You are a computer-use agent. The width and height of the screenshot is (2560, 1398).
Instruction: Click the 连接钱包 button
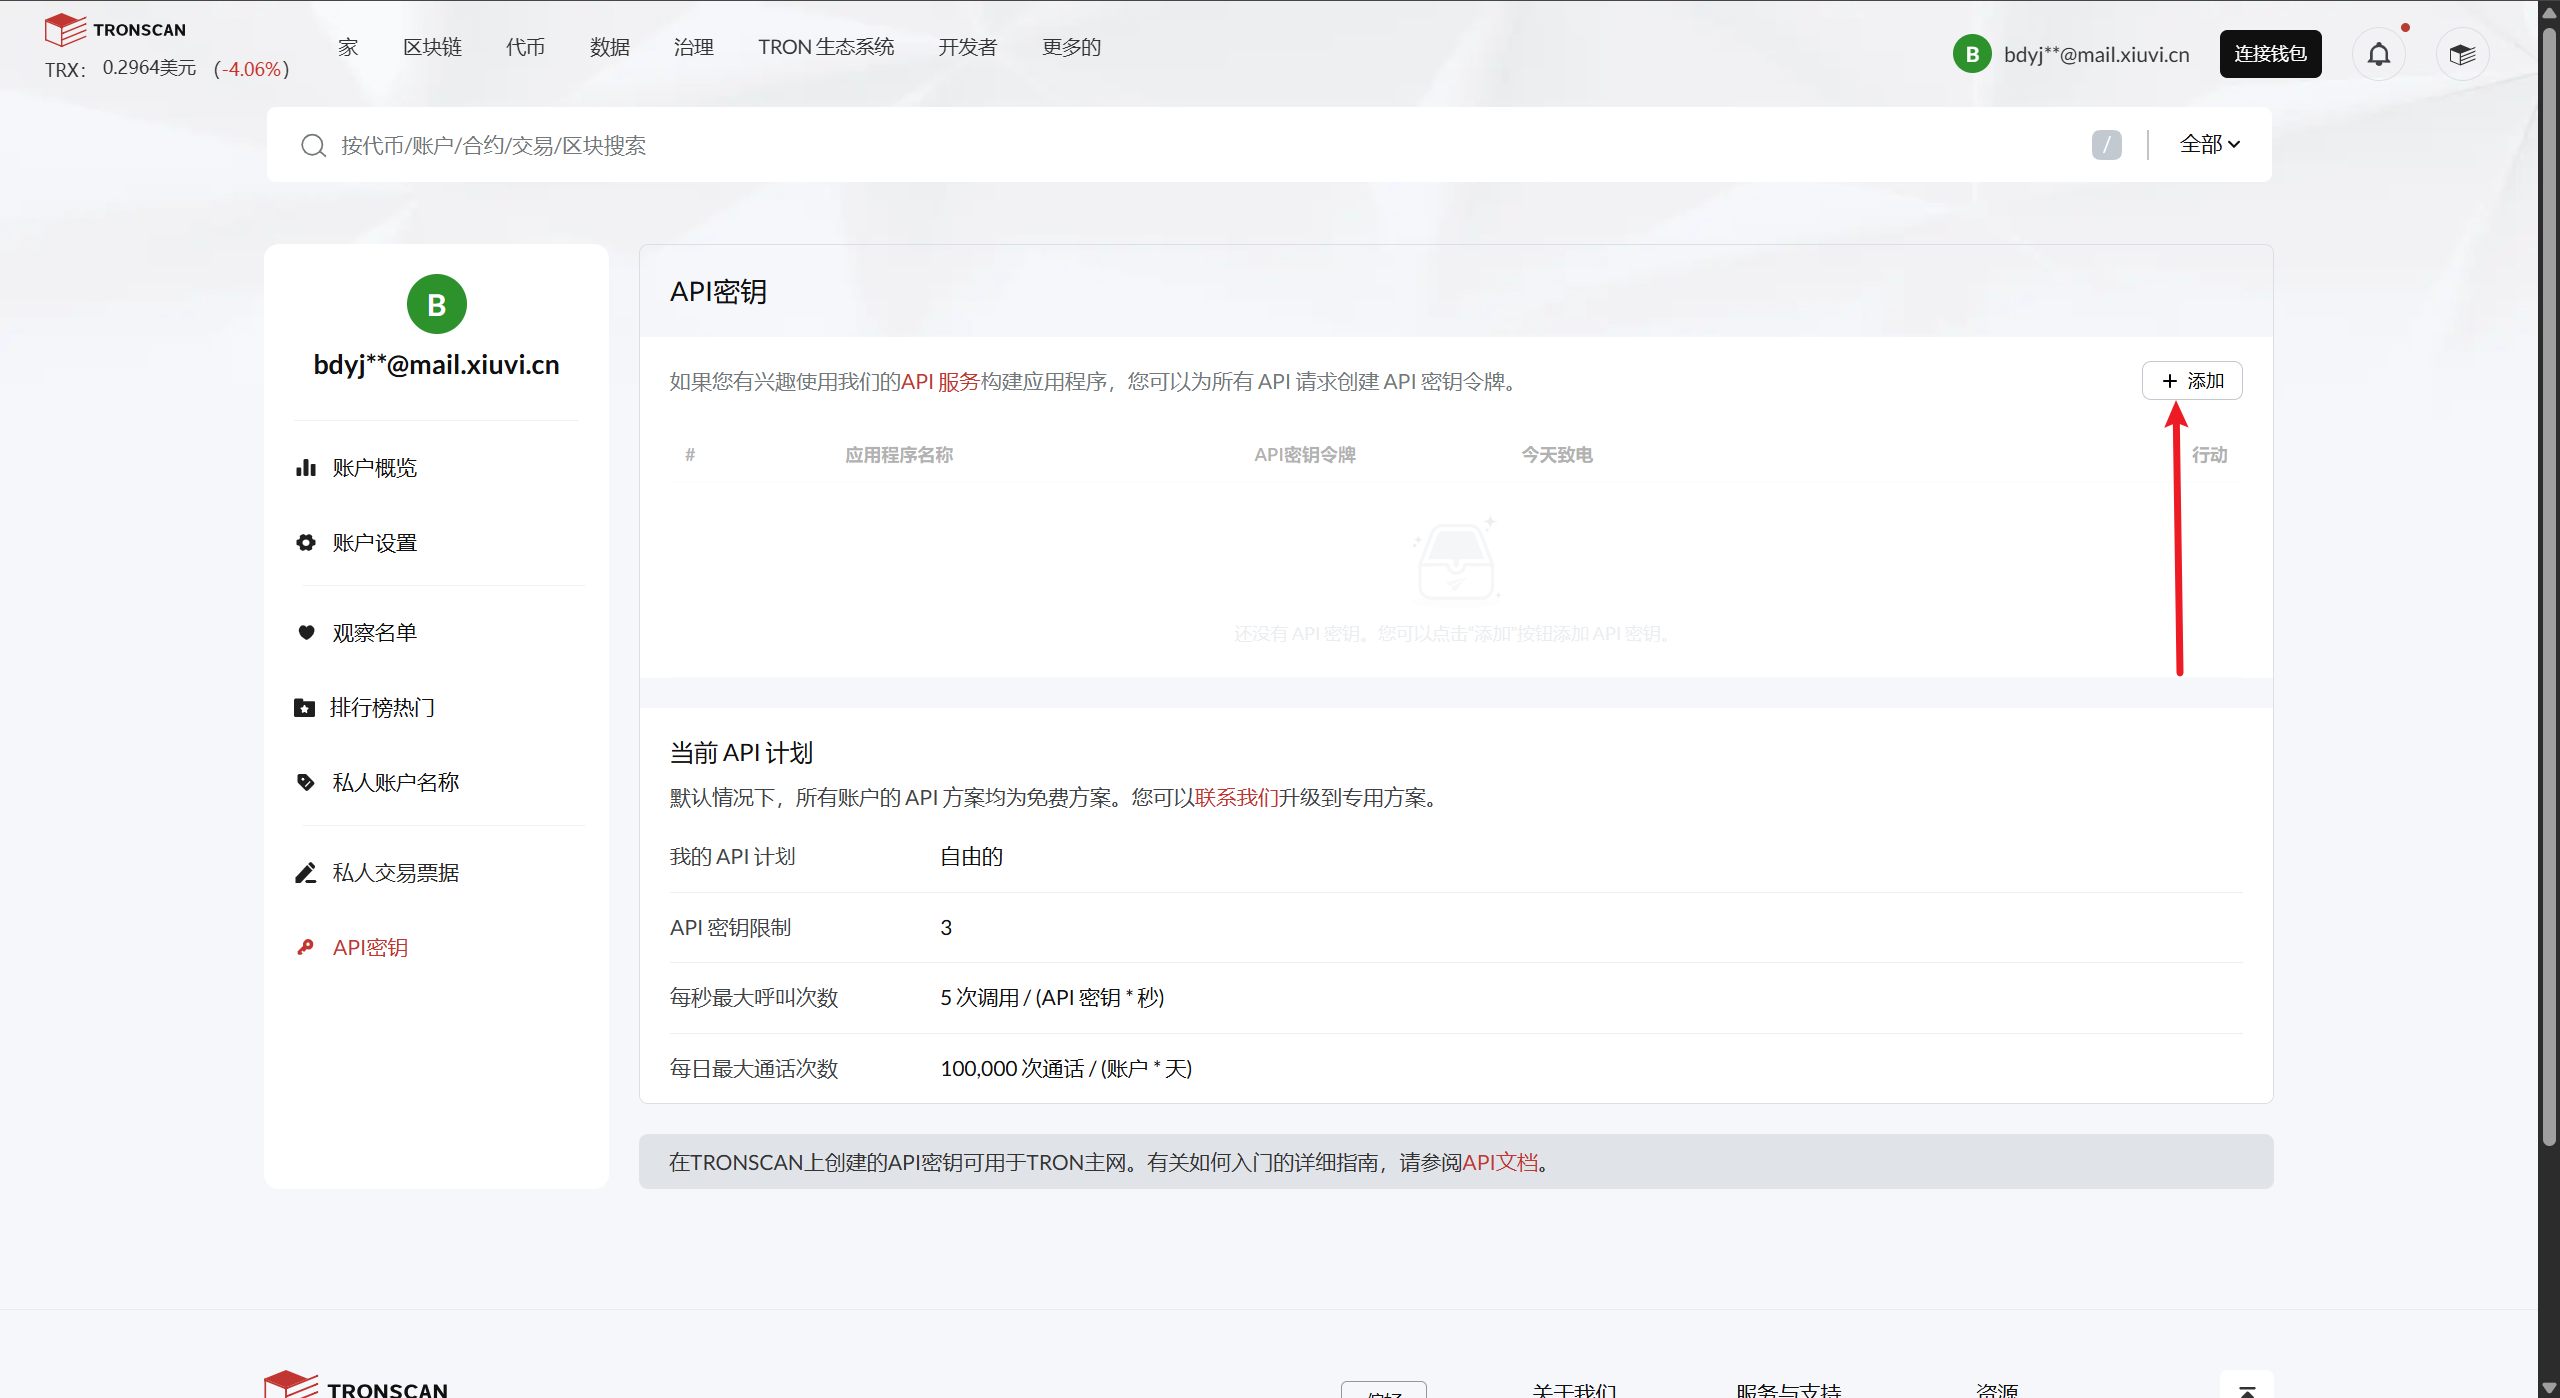click(x=2270, y=54)
